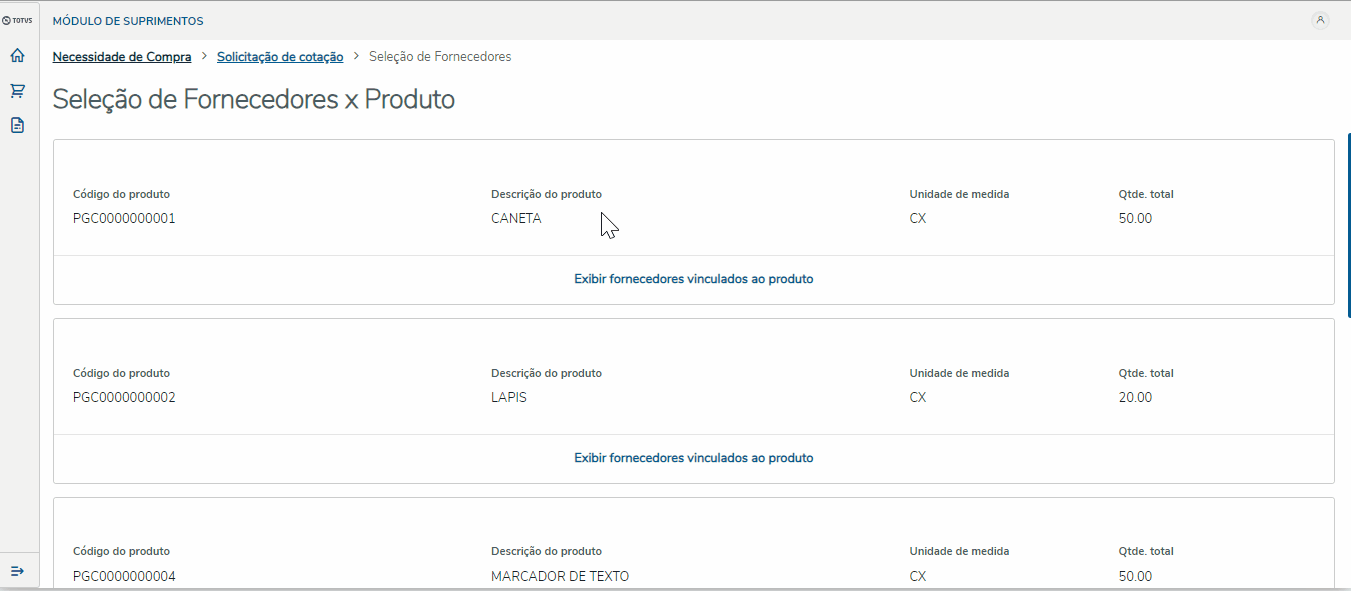Open the shopping cart sidebar icon
This screenshot has width=1351, height=591.
[x=17, y=91]
